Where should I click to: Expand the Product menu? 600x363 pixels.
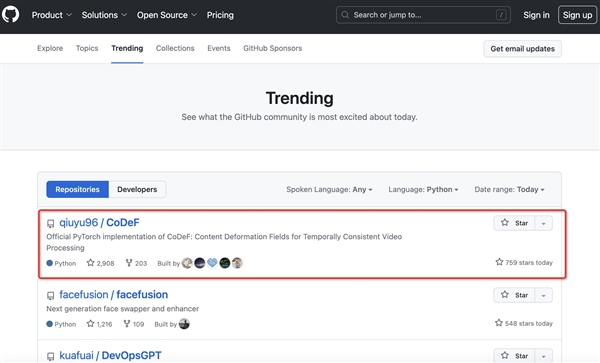click(52, 15)
